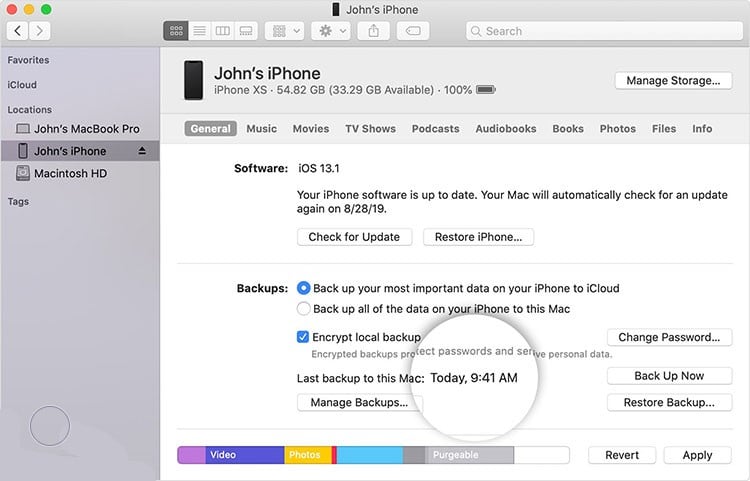Click the Photos segment of the storage bar
Image resolution: width=750 pixels, height=481 pixels.
(x=308, y=455)
